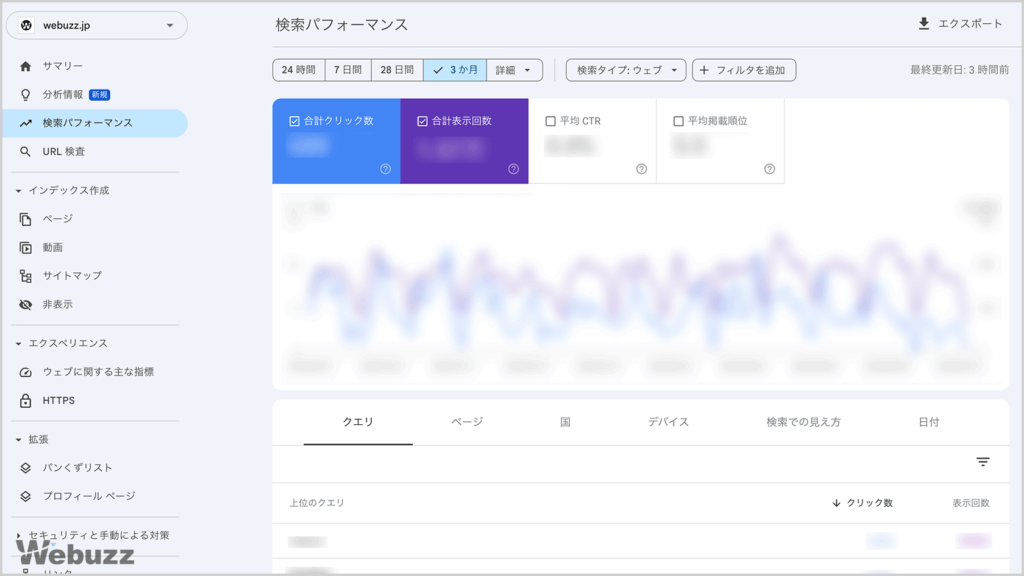
Task: Expand the セキュリティと手動による対策 section
Action: click(x=18, y=536)
